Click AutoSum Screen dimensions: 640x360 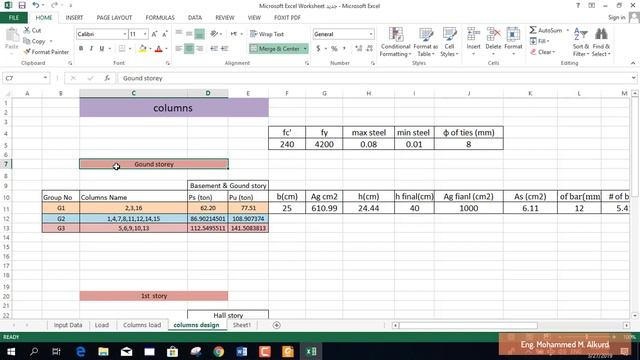pos(546,30)
